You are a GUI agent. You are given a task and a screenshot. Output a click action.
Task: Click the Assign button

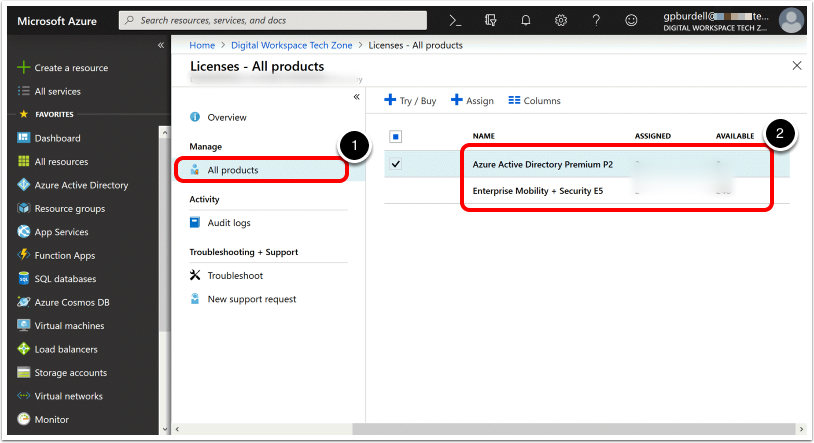(472, 100)
